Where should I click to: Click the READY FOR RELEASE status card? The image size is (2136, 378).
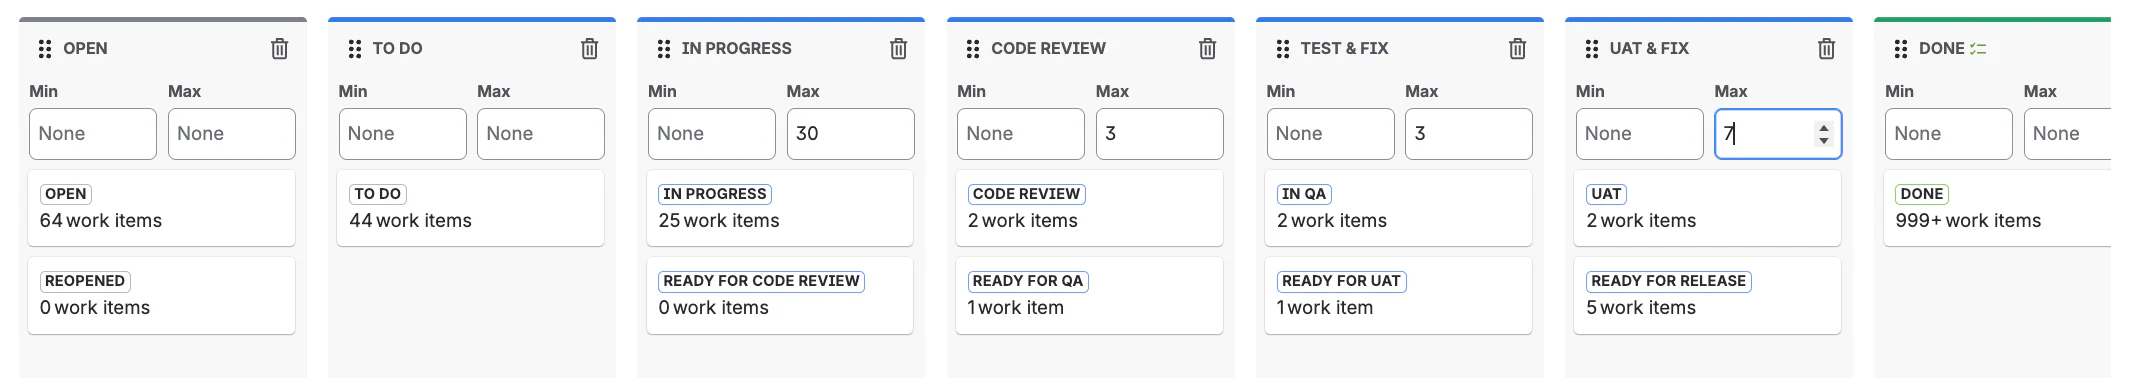point(1708,295)
